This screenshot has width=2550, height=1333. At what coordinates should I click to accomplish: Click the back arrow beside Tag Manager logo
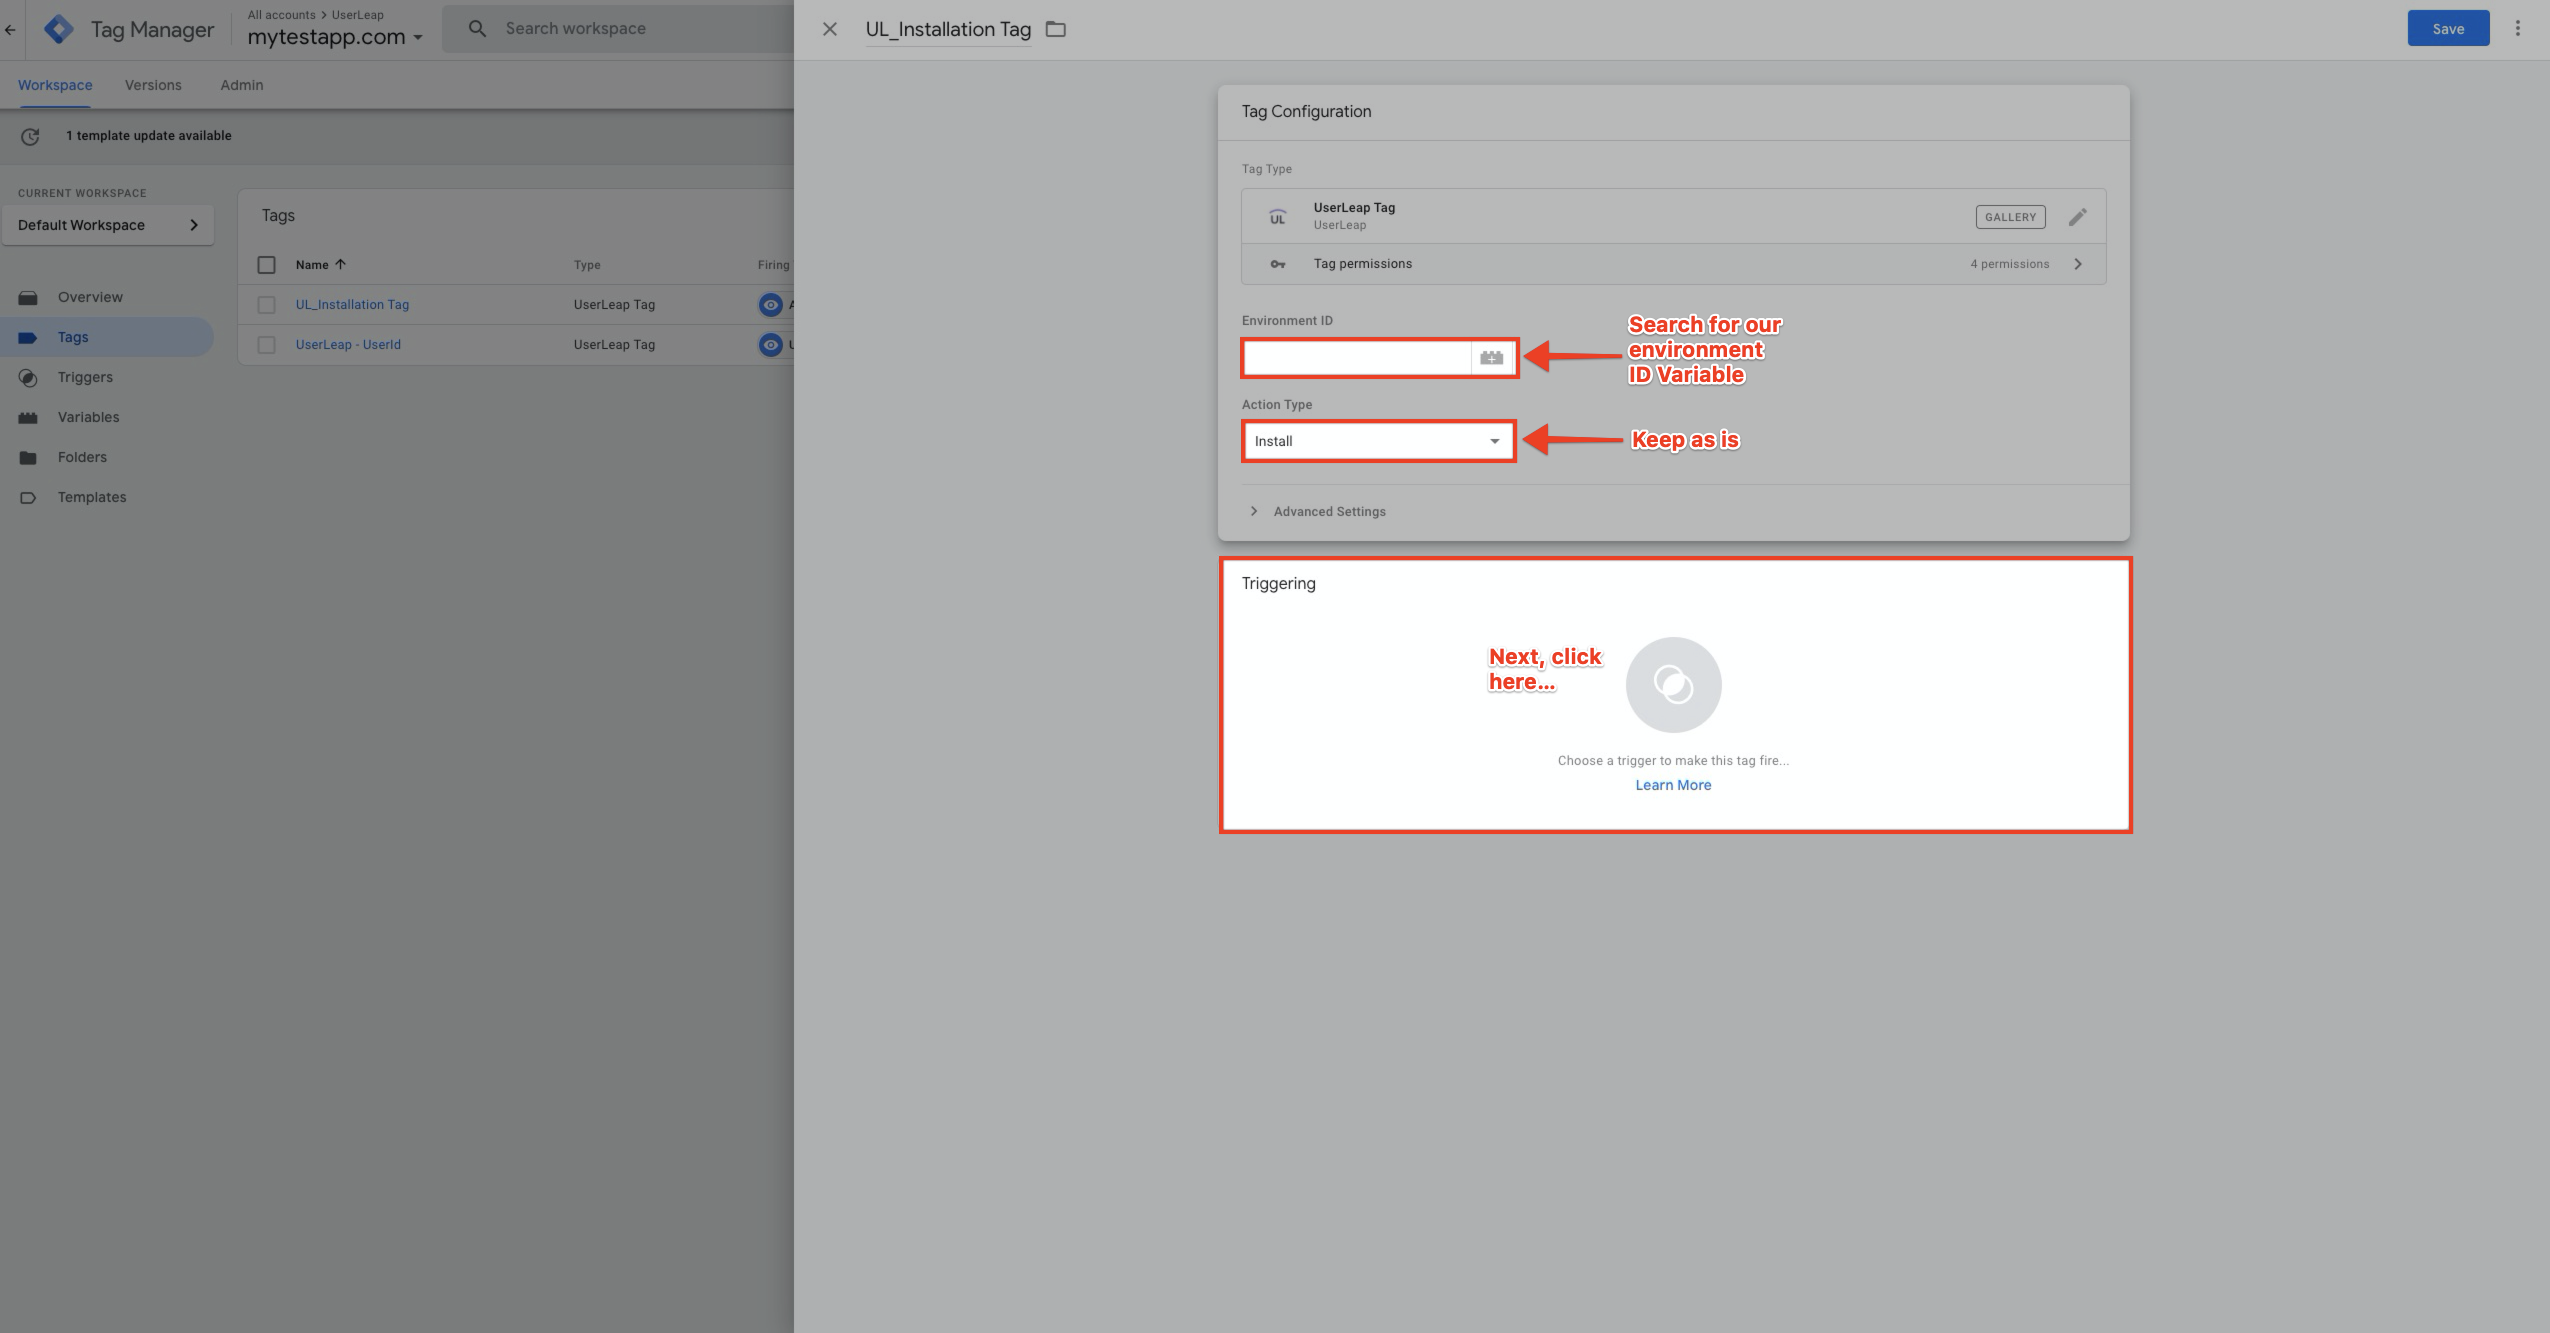[10, 30]
